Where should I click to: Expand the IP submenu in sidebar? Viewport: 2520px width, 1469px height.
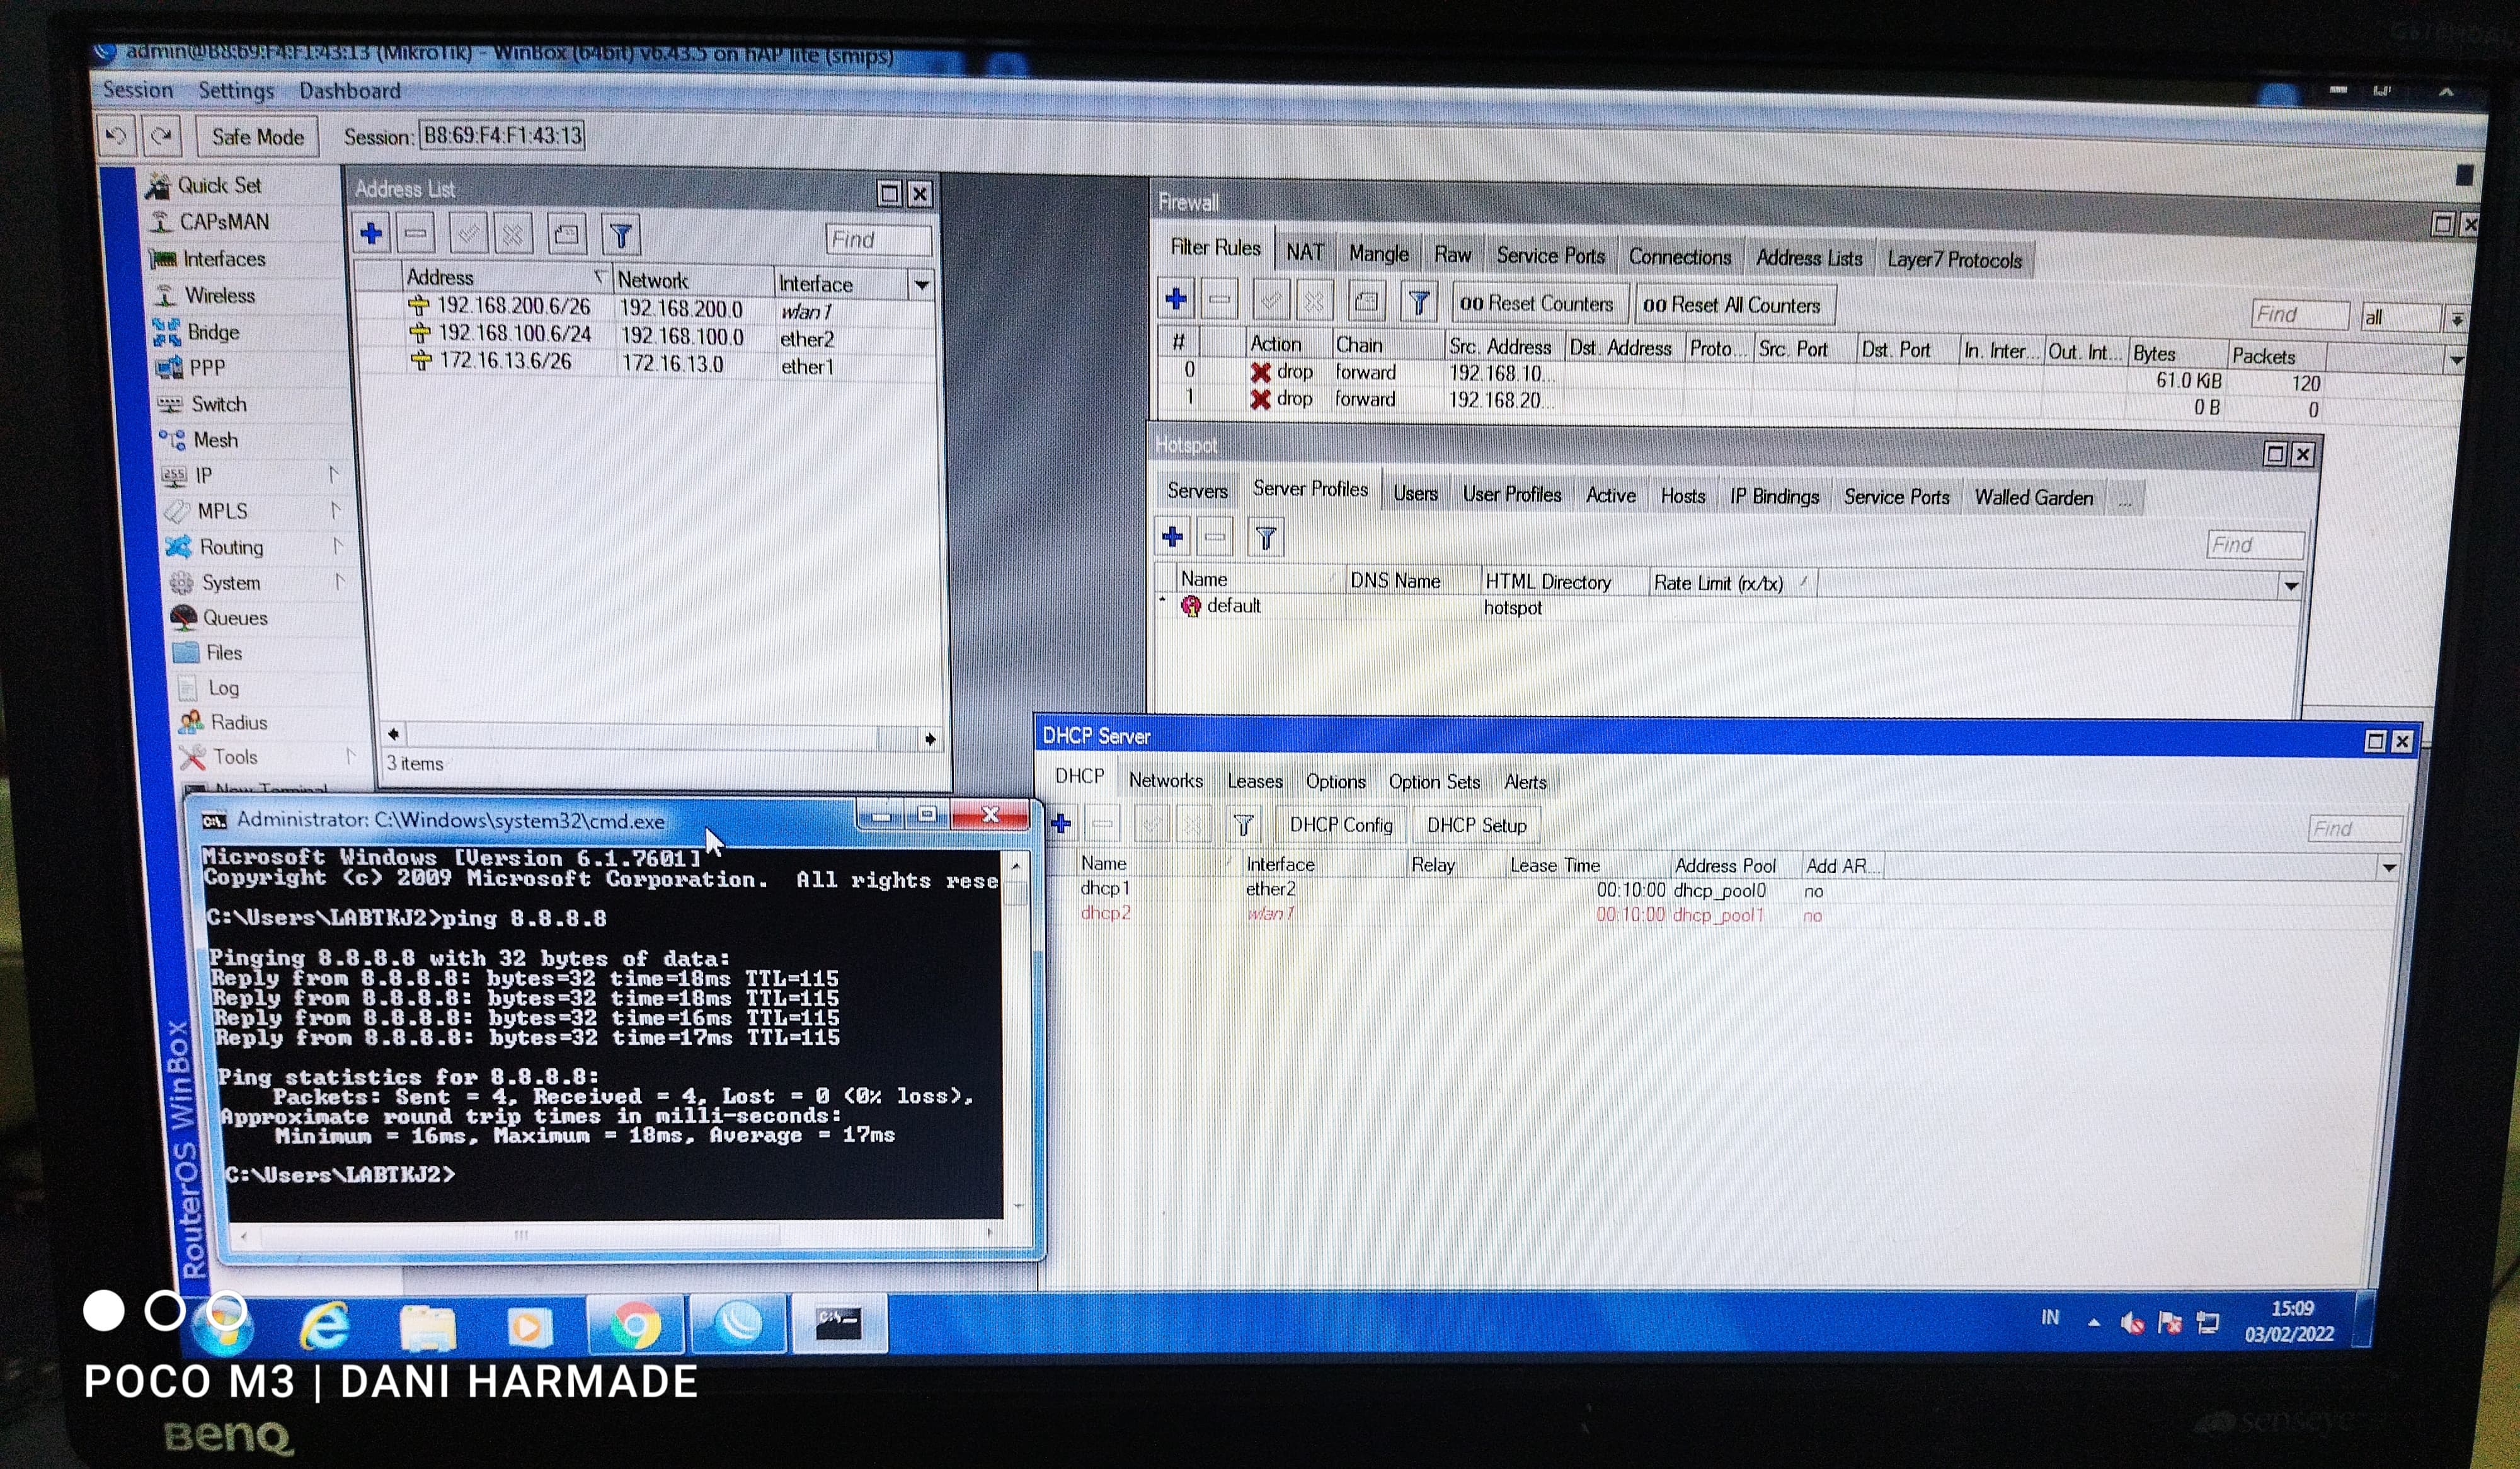[x=203, y=475]
